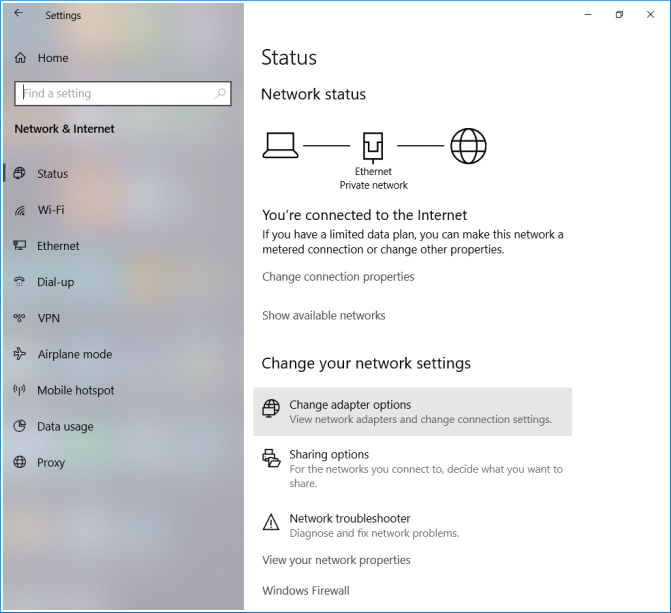Click the Dial-up icon in sidebar
671x613 pixels.
19,282
